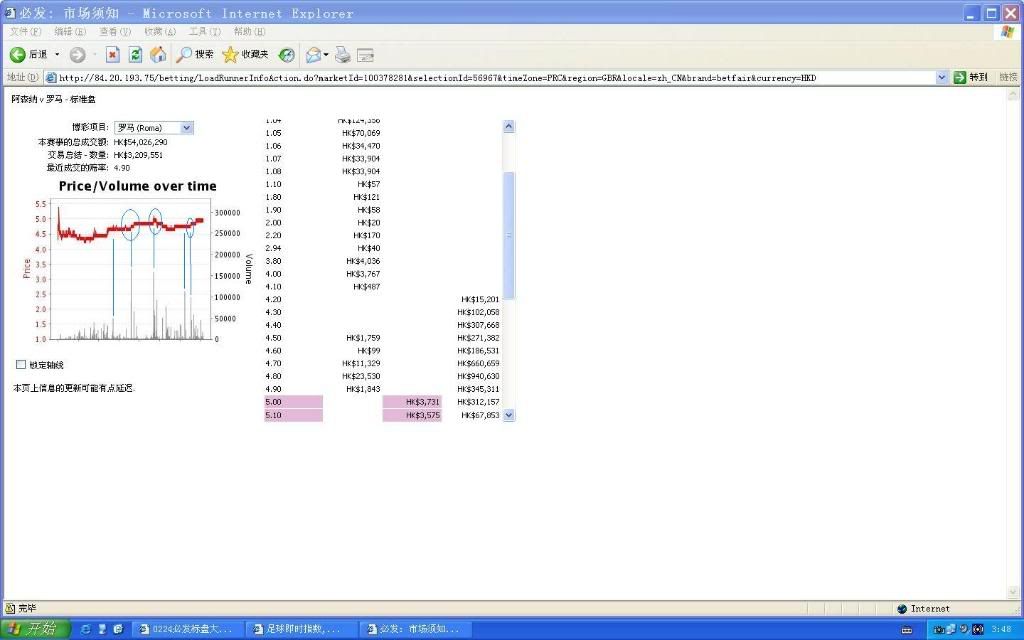Go to the Home page icon
Image resolution: width=1024 pixels, height=640 pixels.
point(158,54)
